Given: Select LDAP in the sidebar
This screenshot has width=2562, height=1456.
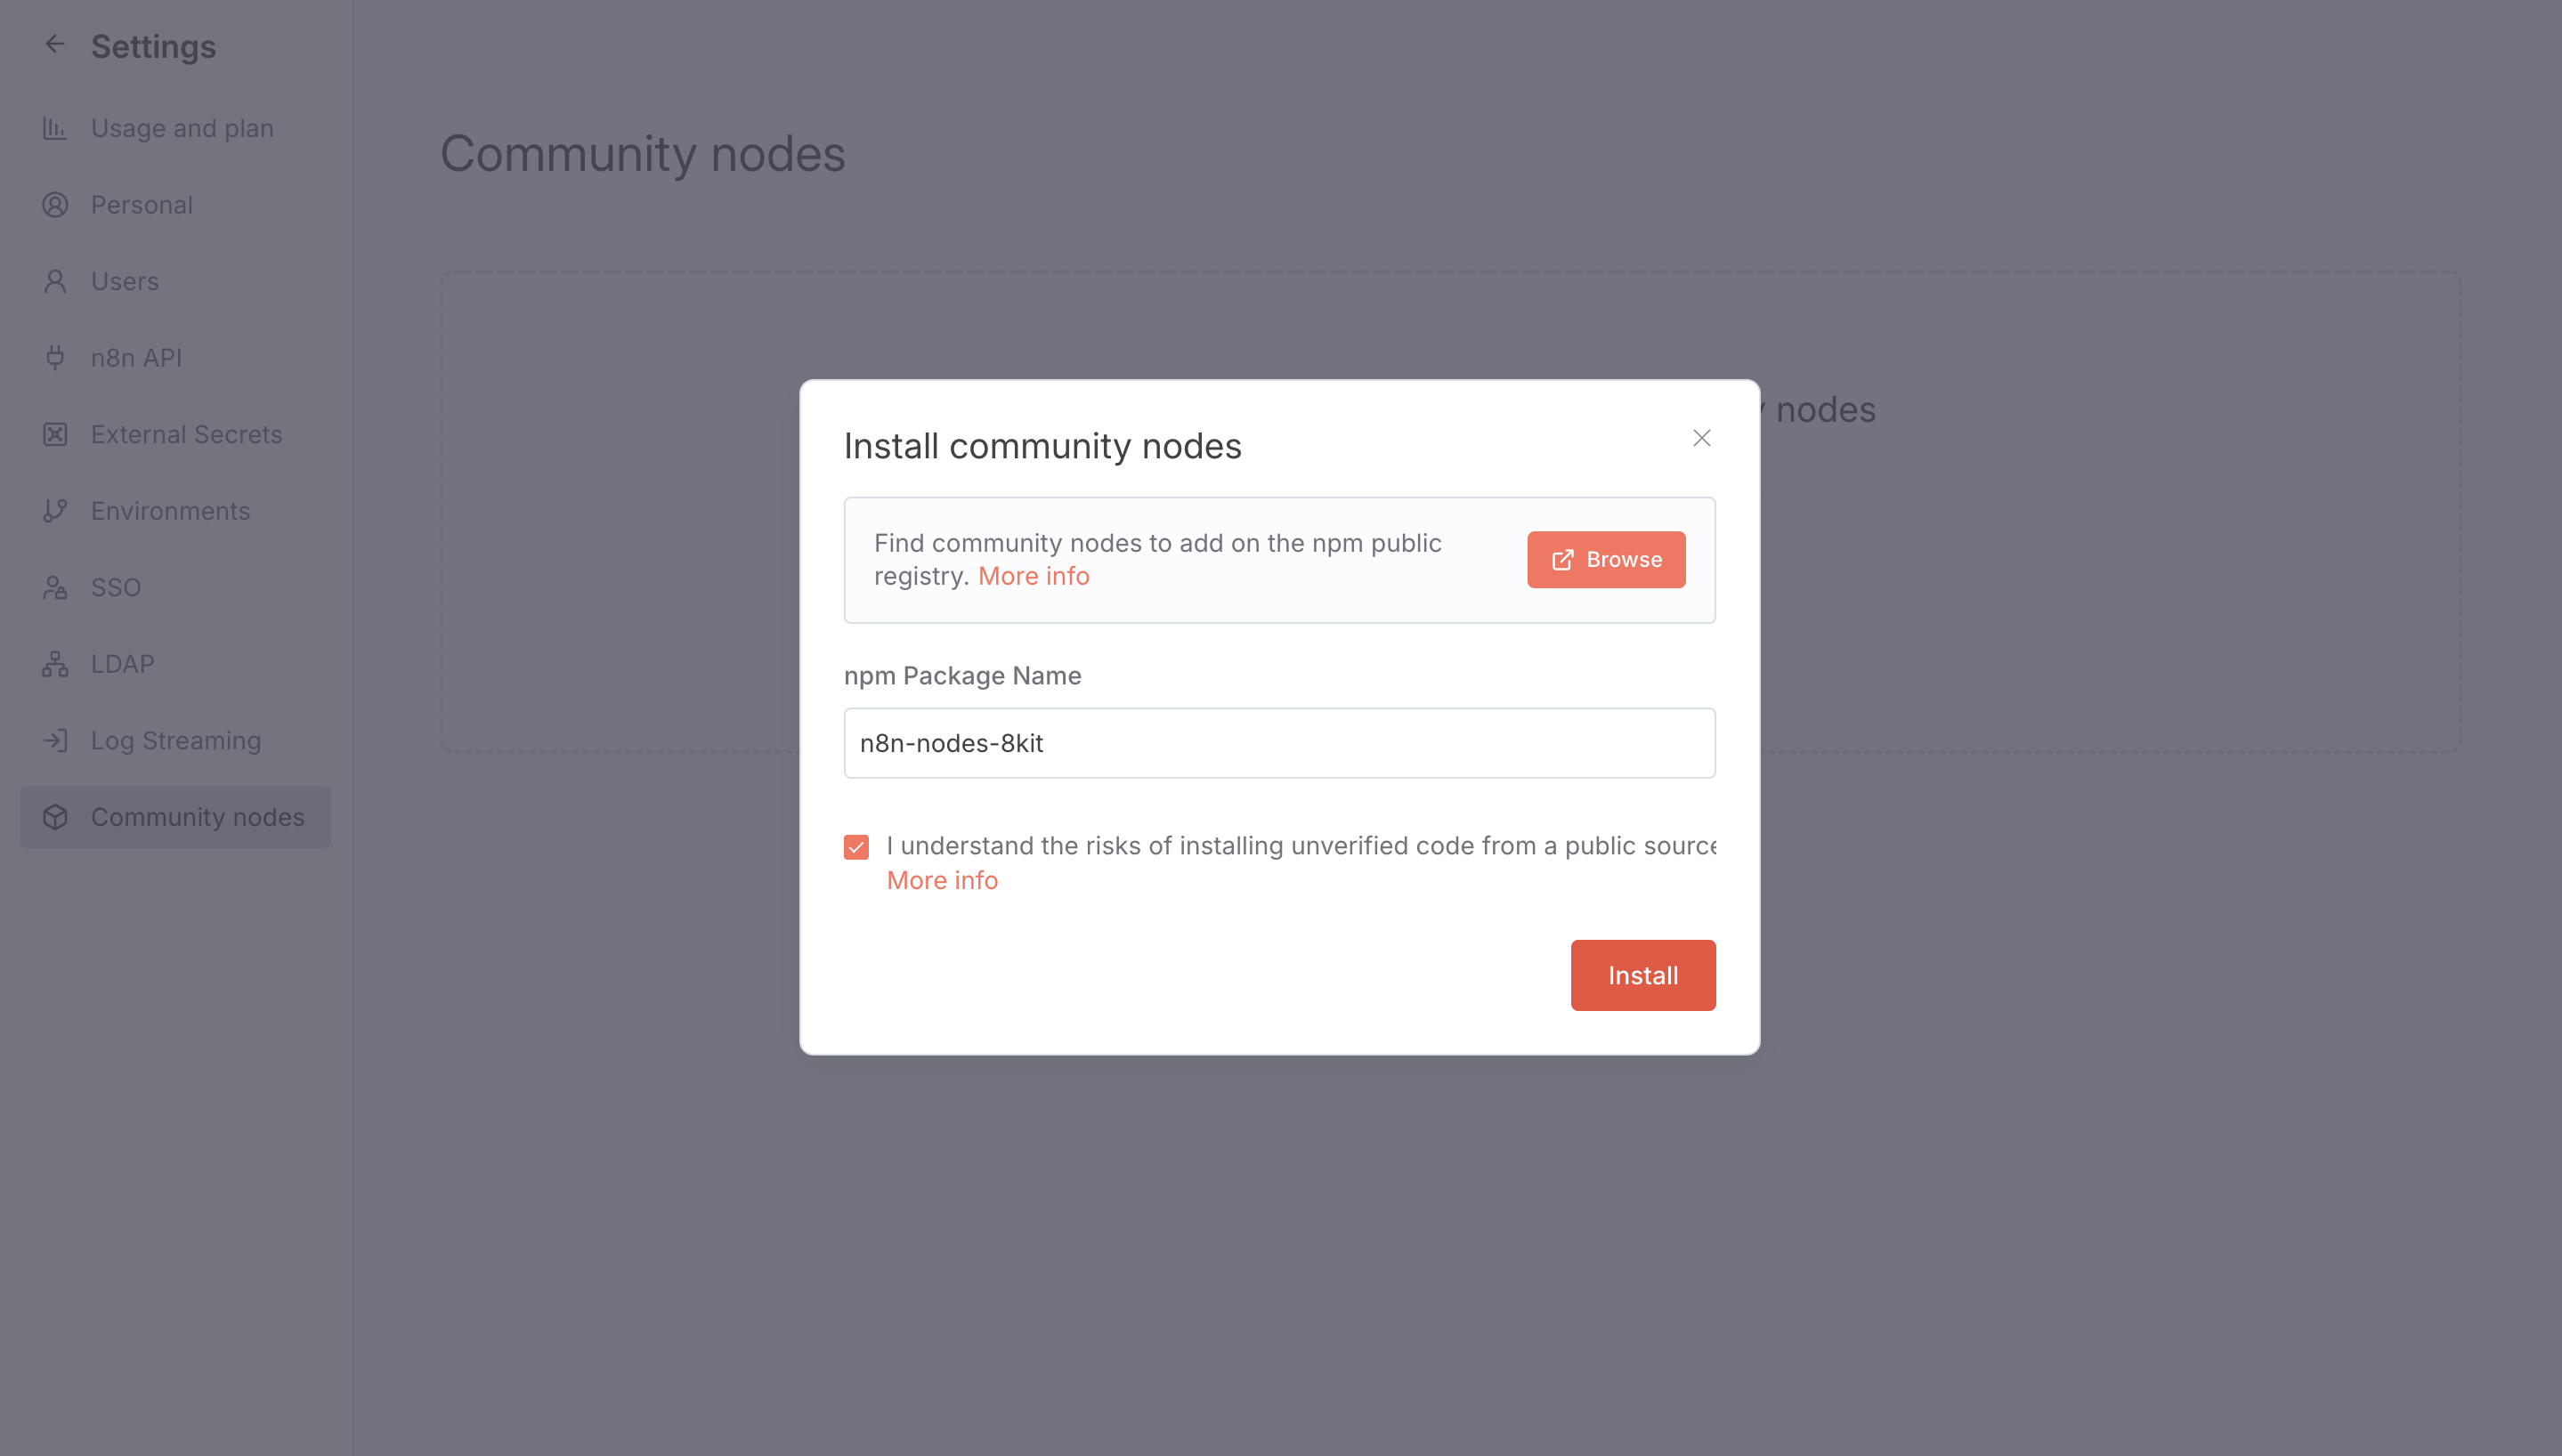Looking at the screenshot, I should tap(175, 664).
